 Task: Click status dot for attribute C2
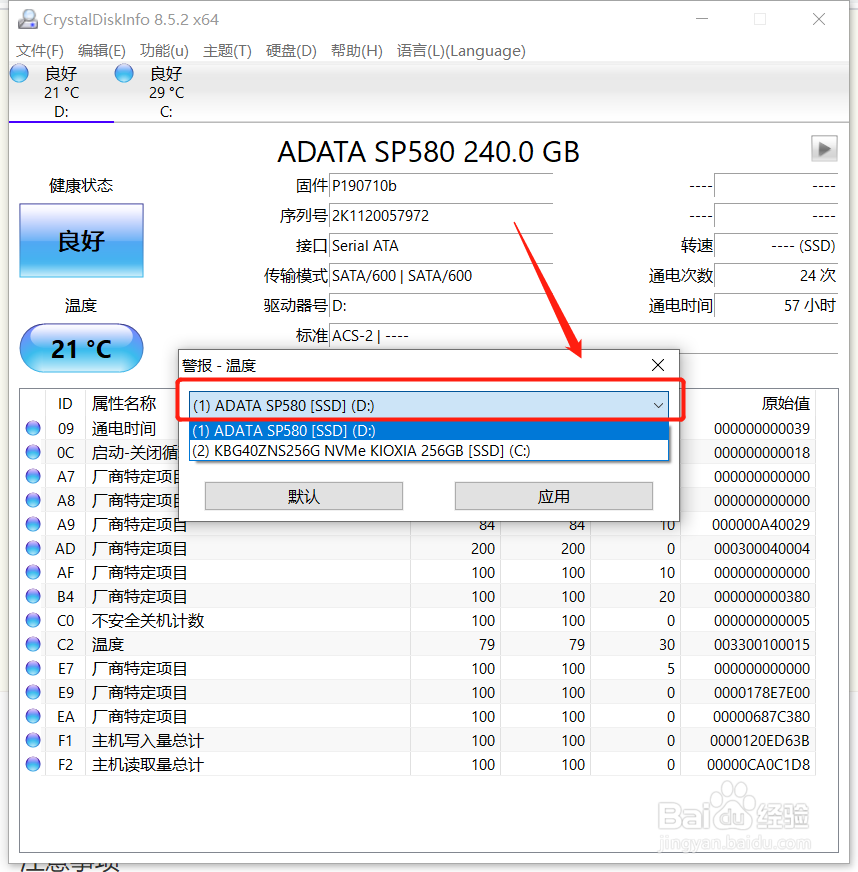tap(33, 643)
